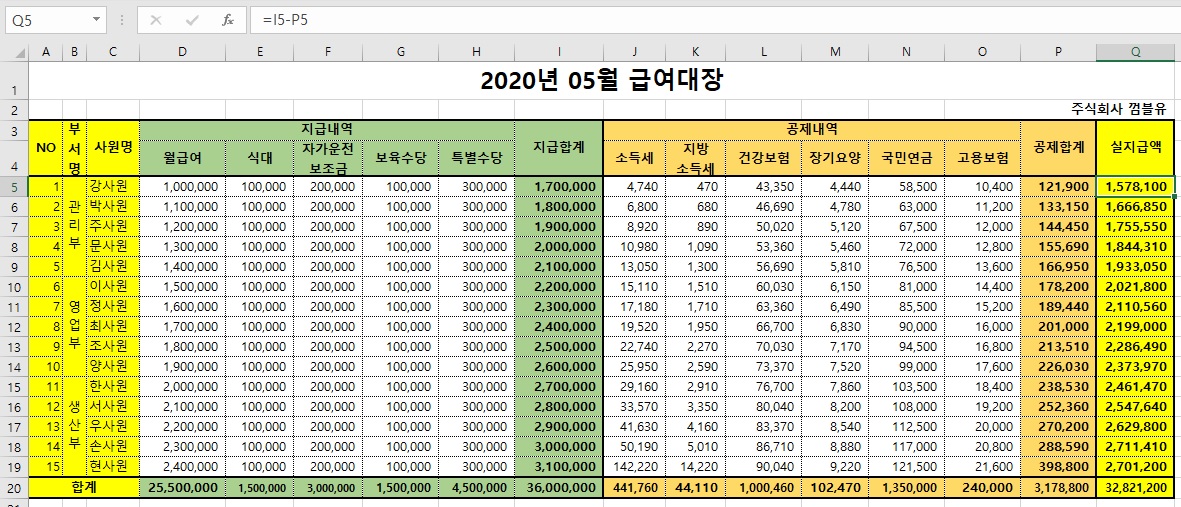Click title cell 2020년 05월 급여대장

[601, 80]
